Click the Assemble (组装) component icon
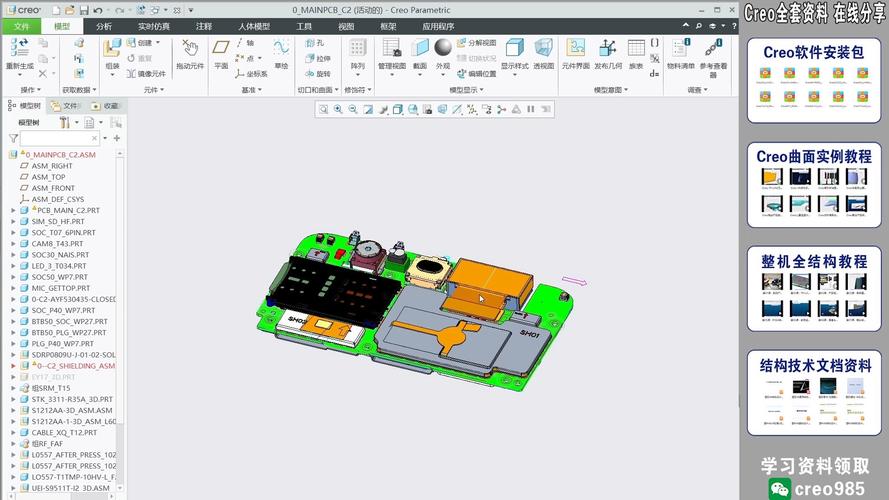This screenshot has height=500, width=889. 112,48
